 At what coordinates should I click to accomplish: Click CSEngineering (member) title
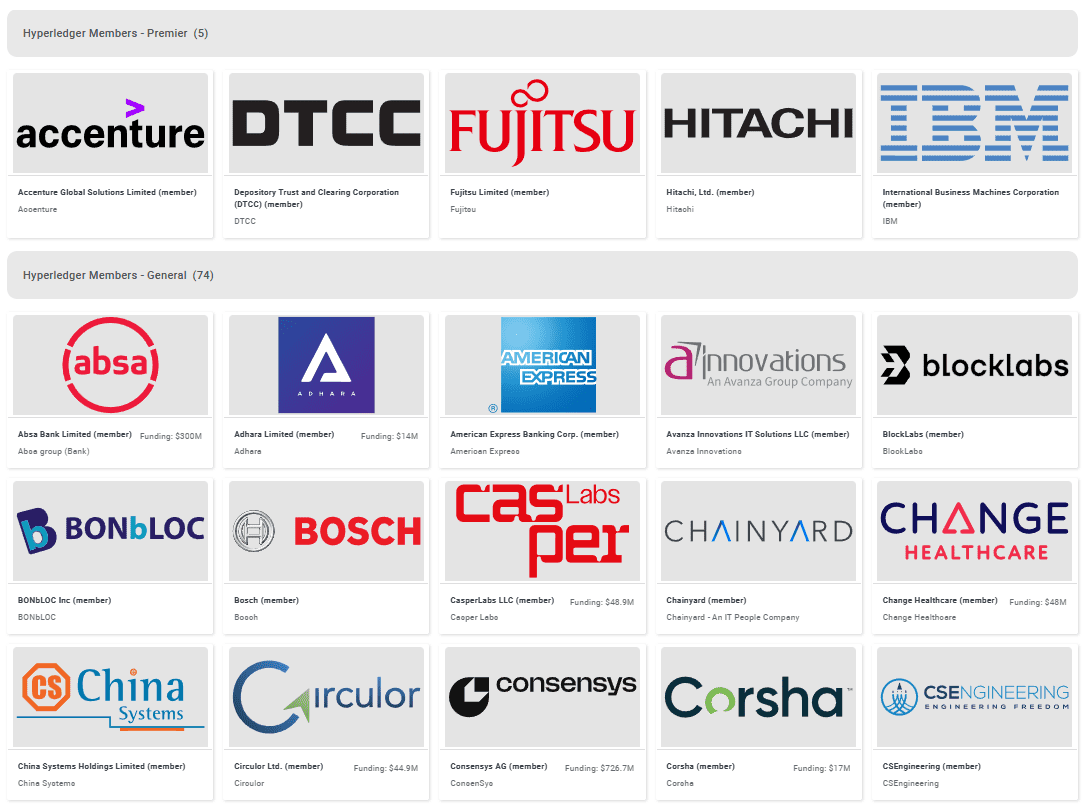click(932, 766)
